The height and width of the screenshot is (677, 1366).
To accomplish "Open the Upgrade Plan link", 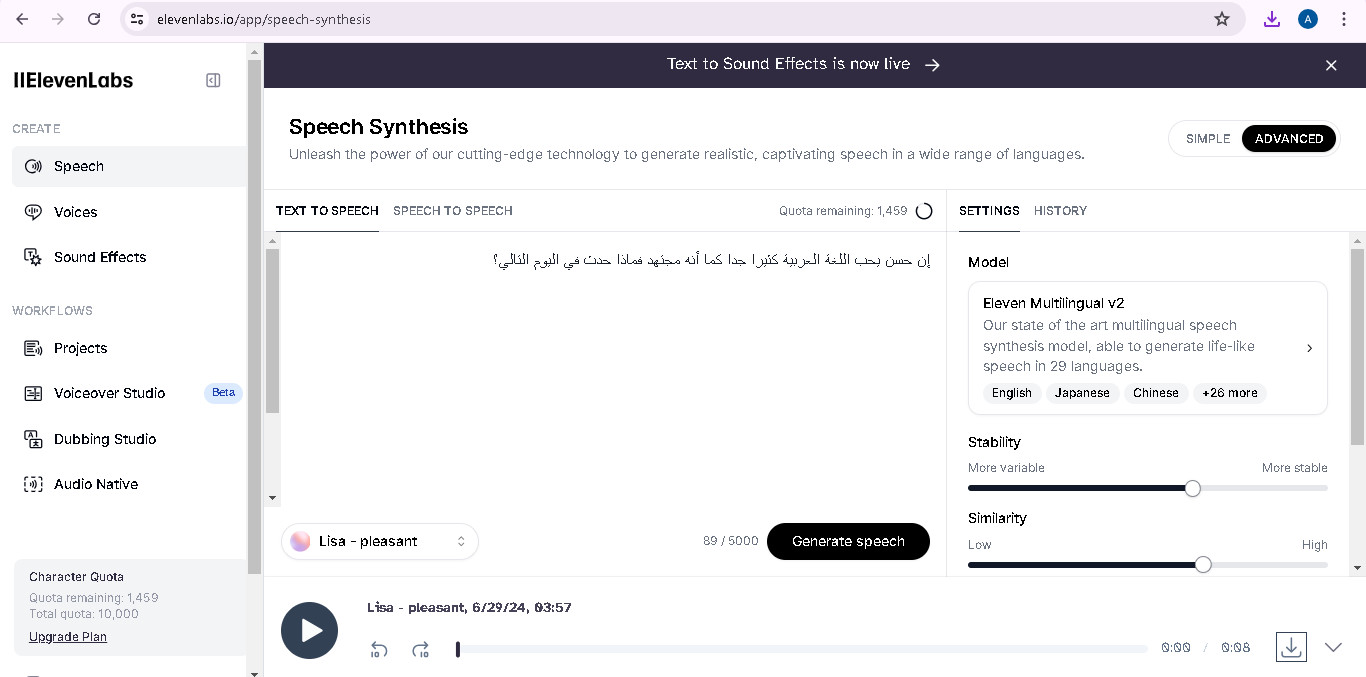I will point(68,637).
